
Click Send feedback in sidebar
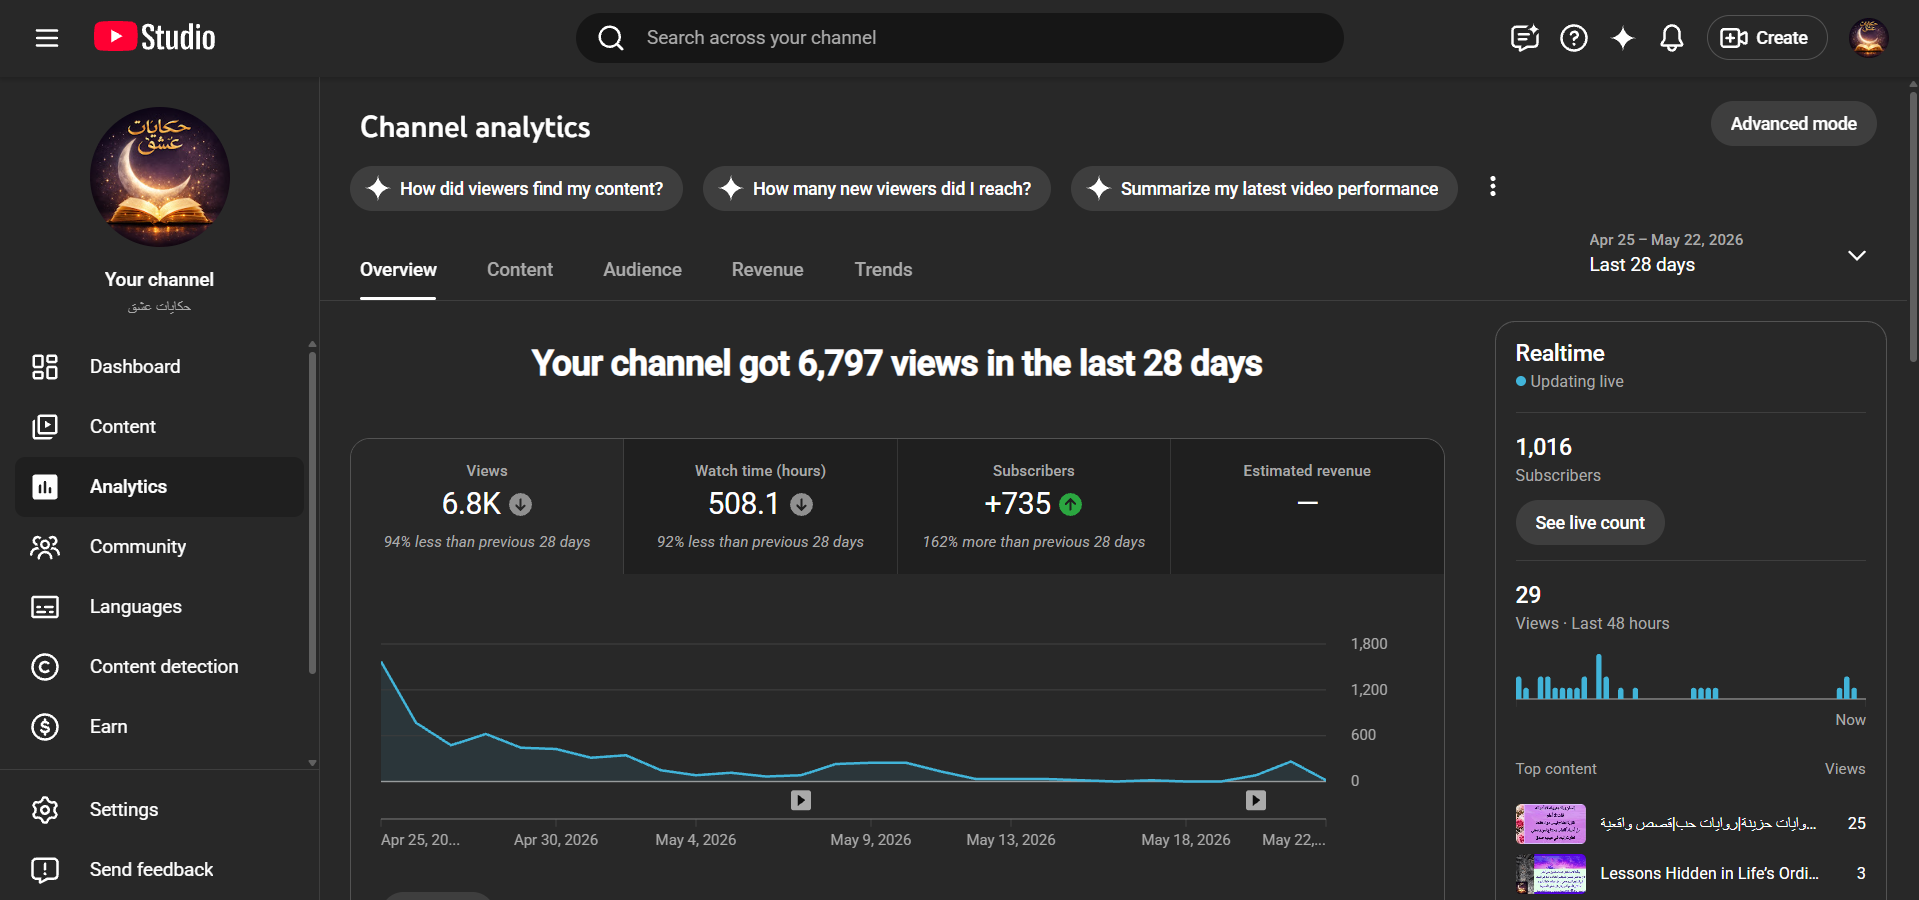coord(160,870)
